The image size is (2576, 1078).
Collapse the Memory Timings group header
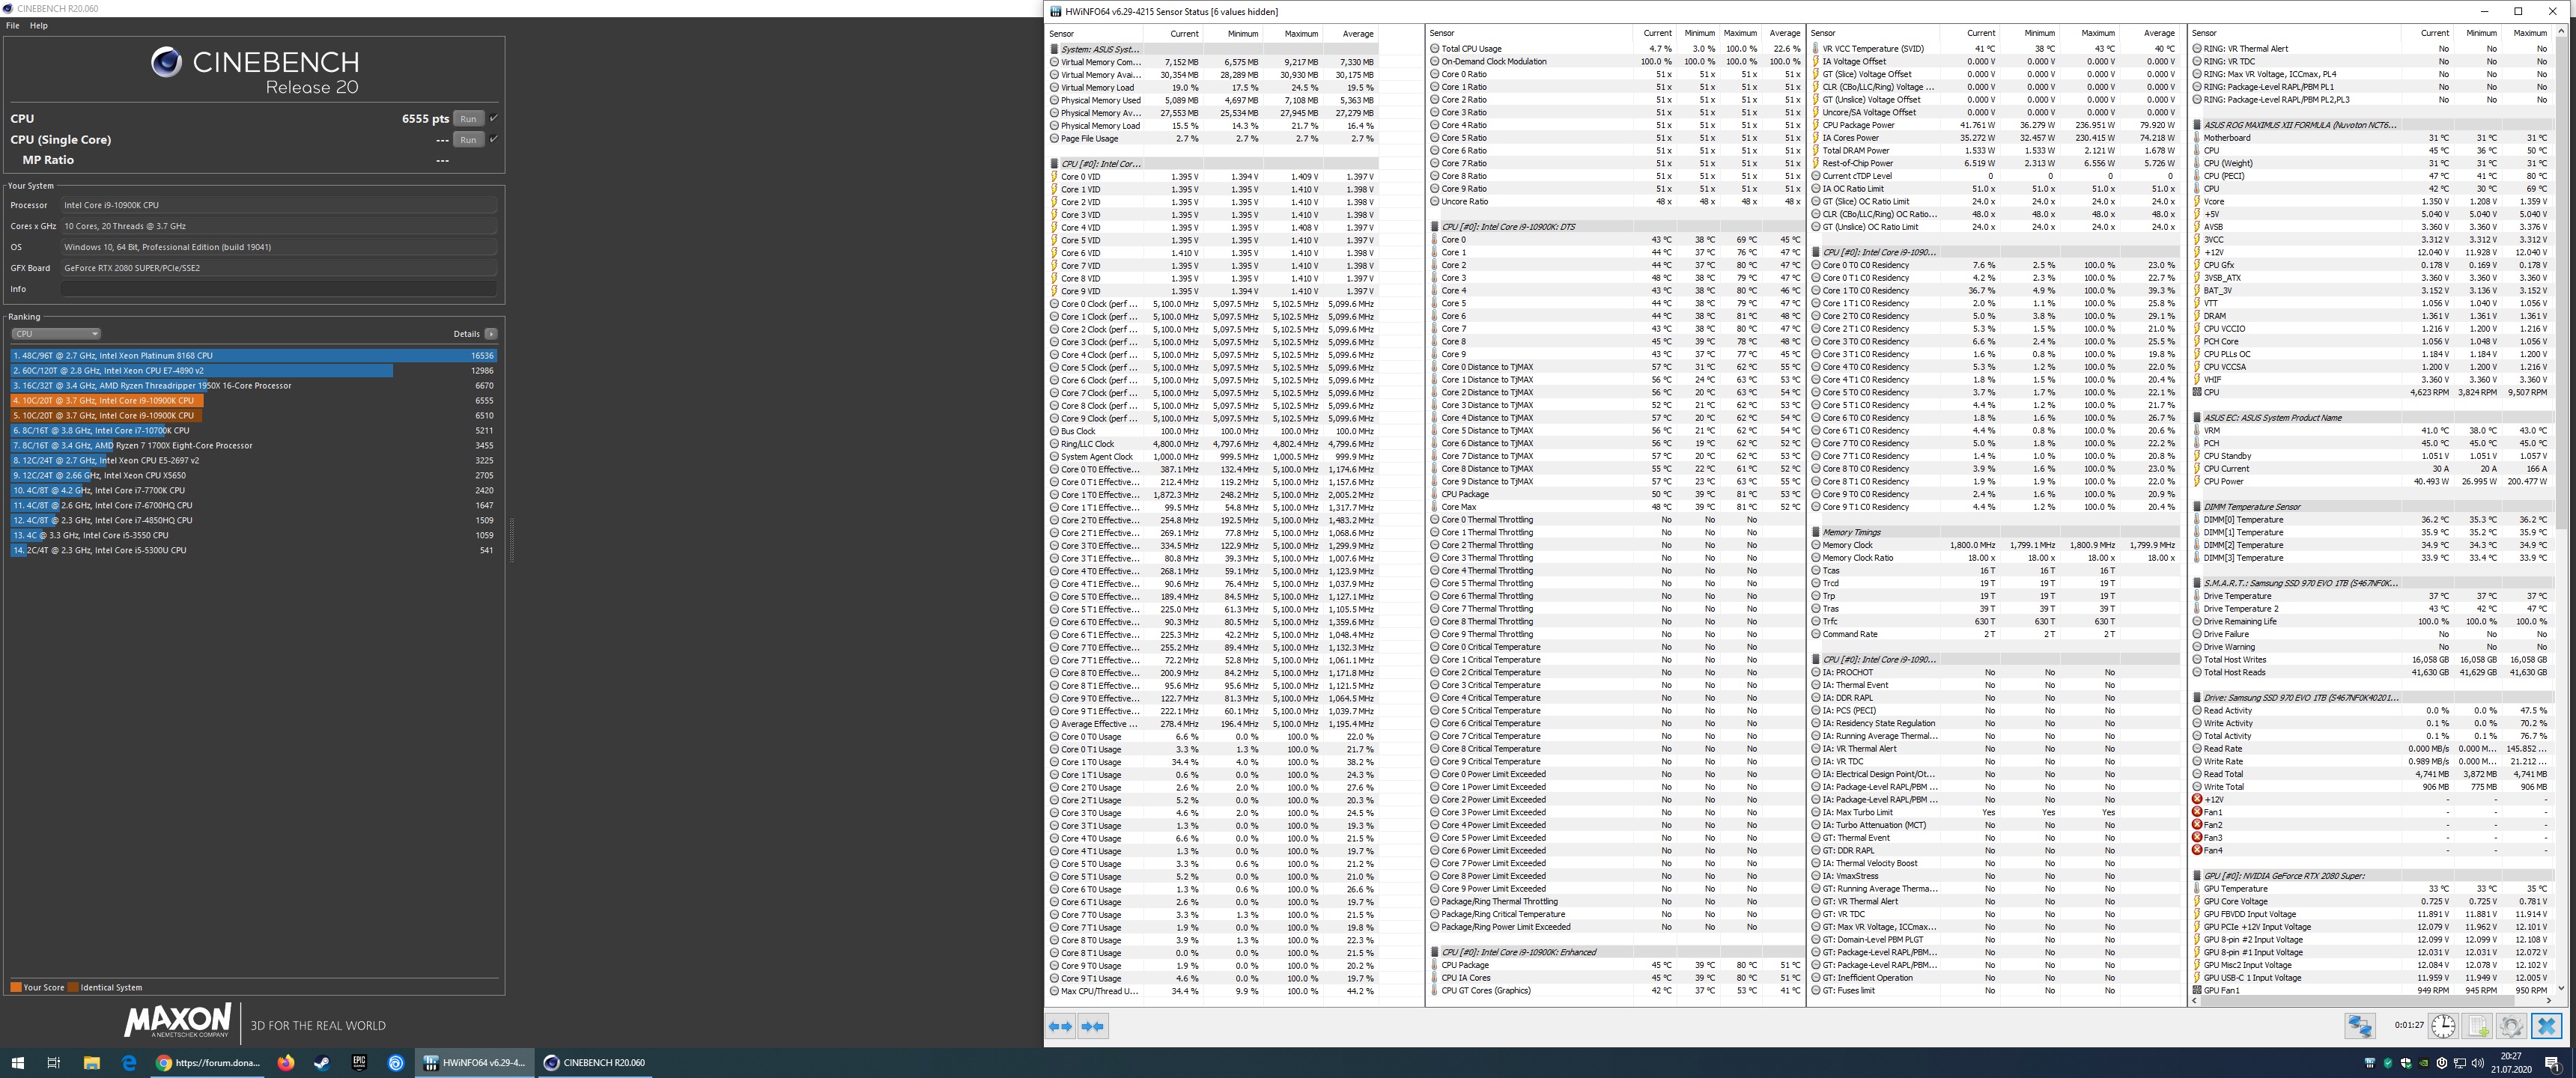click(1995, 532)
